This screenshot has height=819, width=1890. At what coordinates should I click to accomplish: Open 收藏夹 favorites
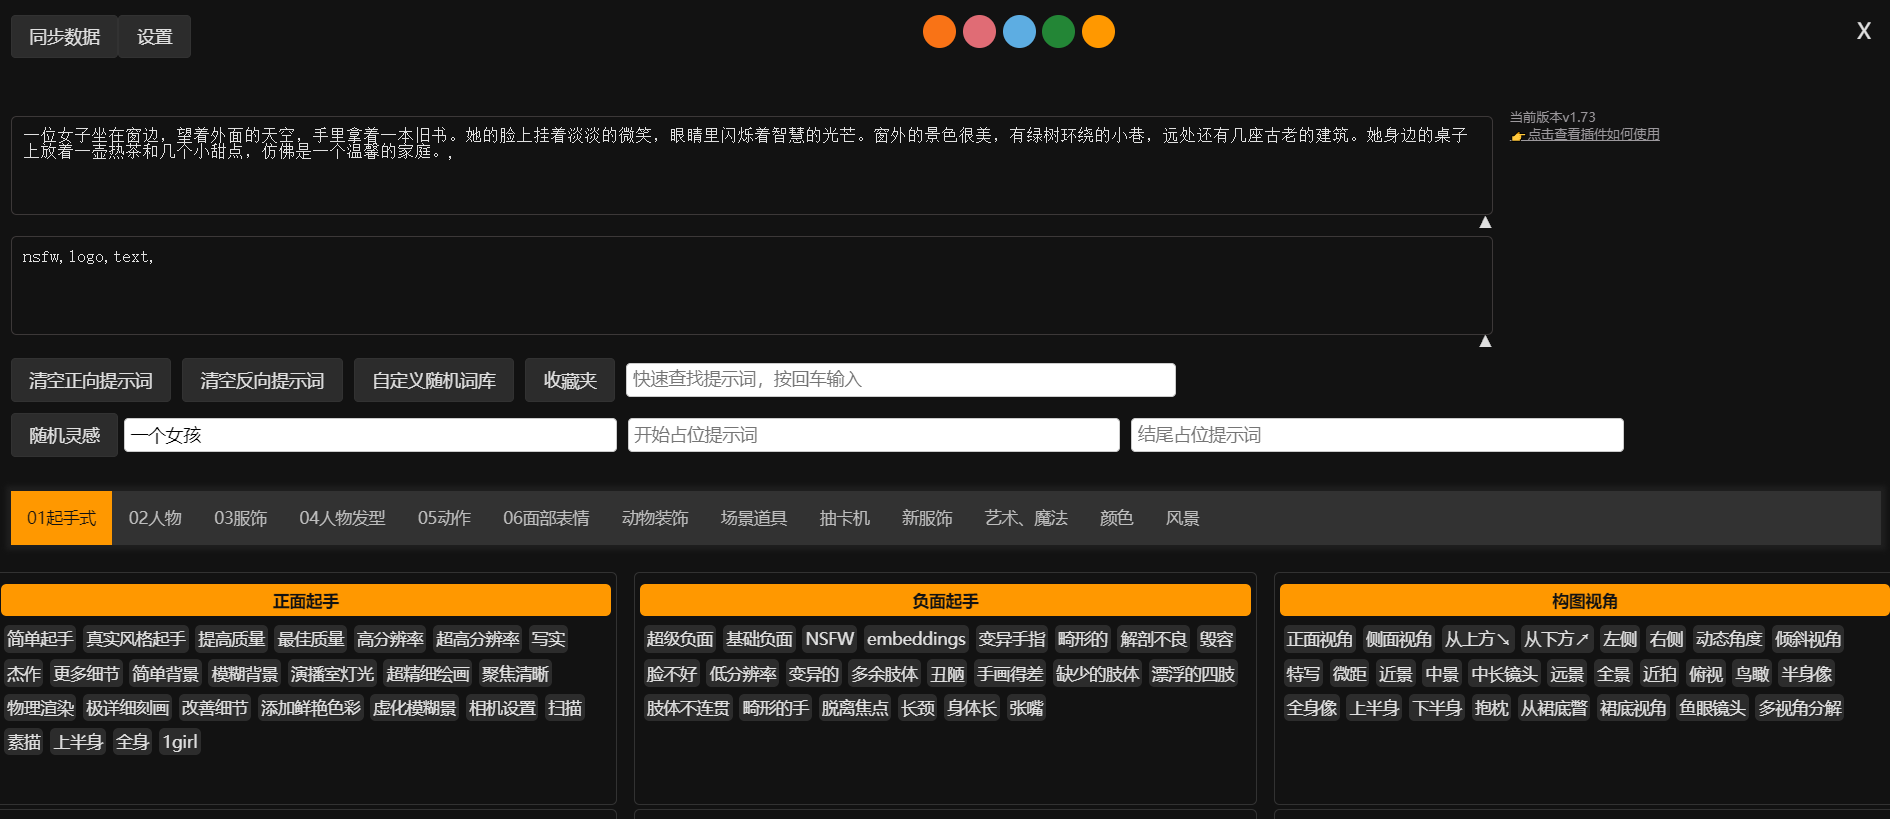point(569,381)
